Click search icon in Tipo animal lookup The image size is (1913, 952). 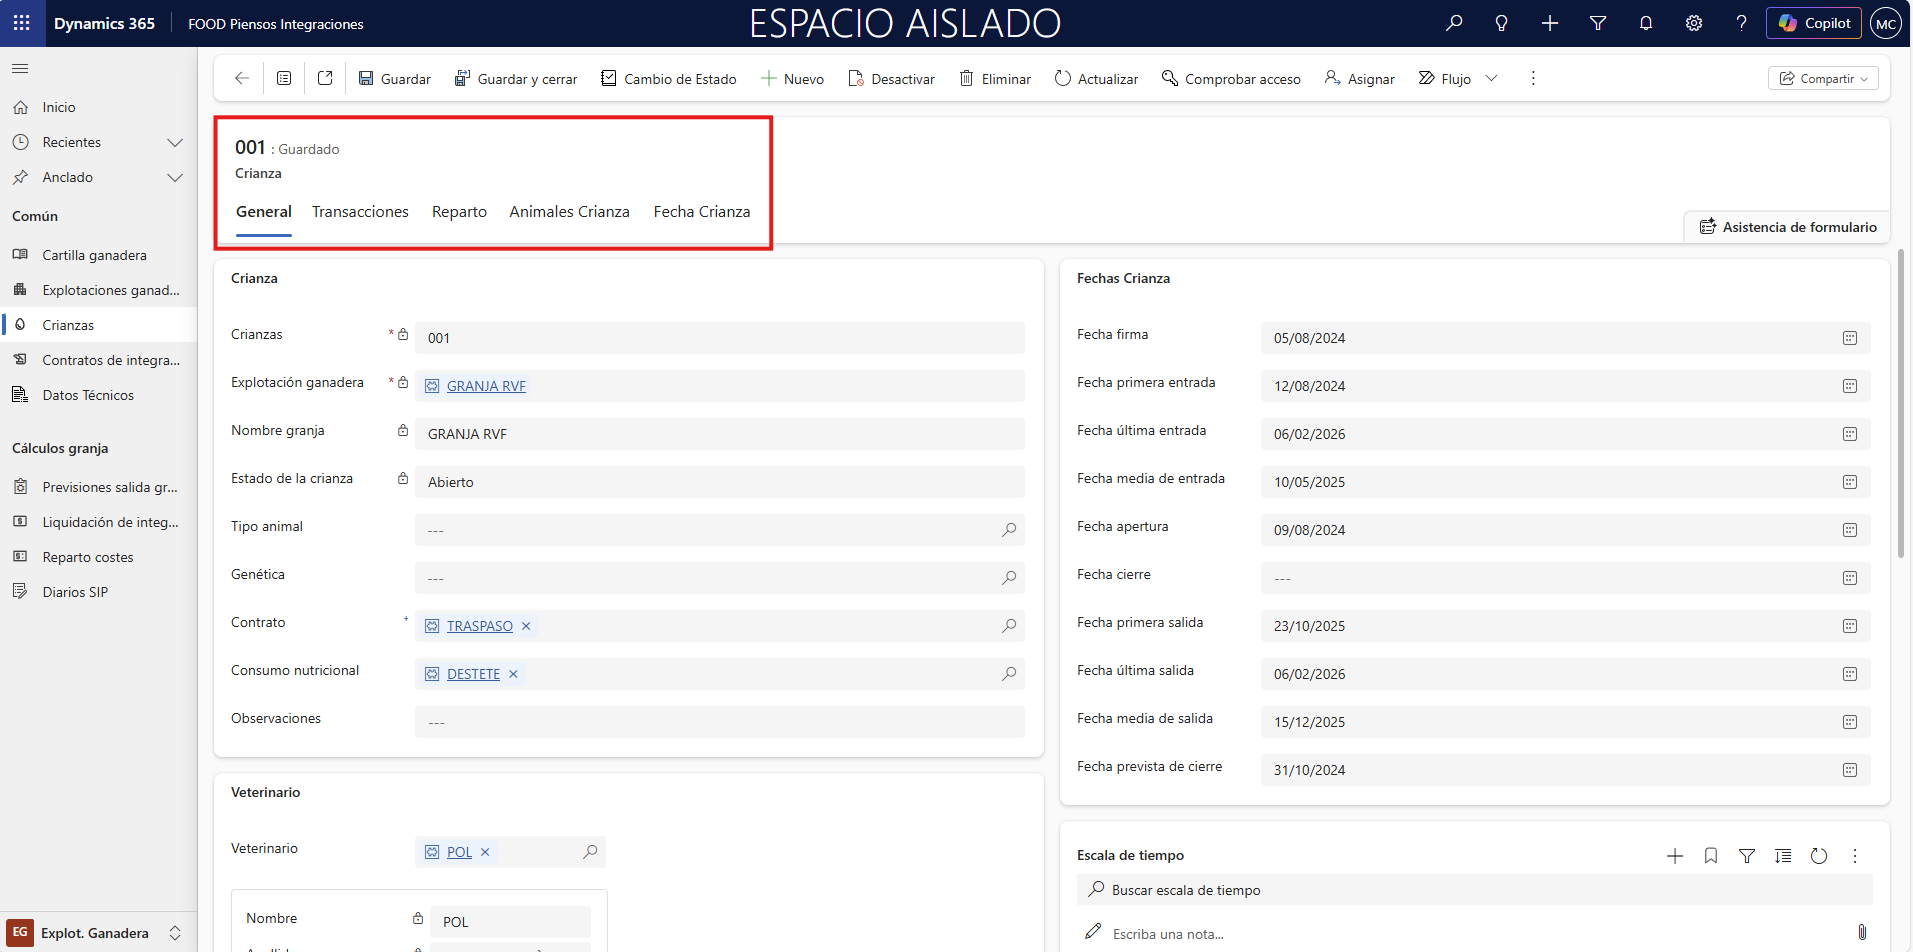pyautogui.click(x=1009, y=530)
